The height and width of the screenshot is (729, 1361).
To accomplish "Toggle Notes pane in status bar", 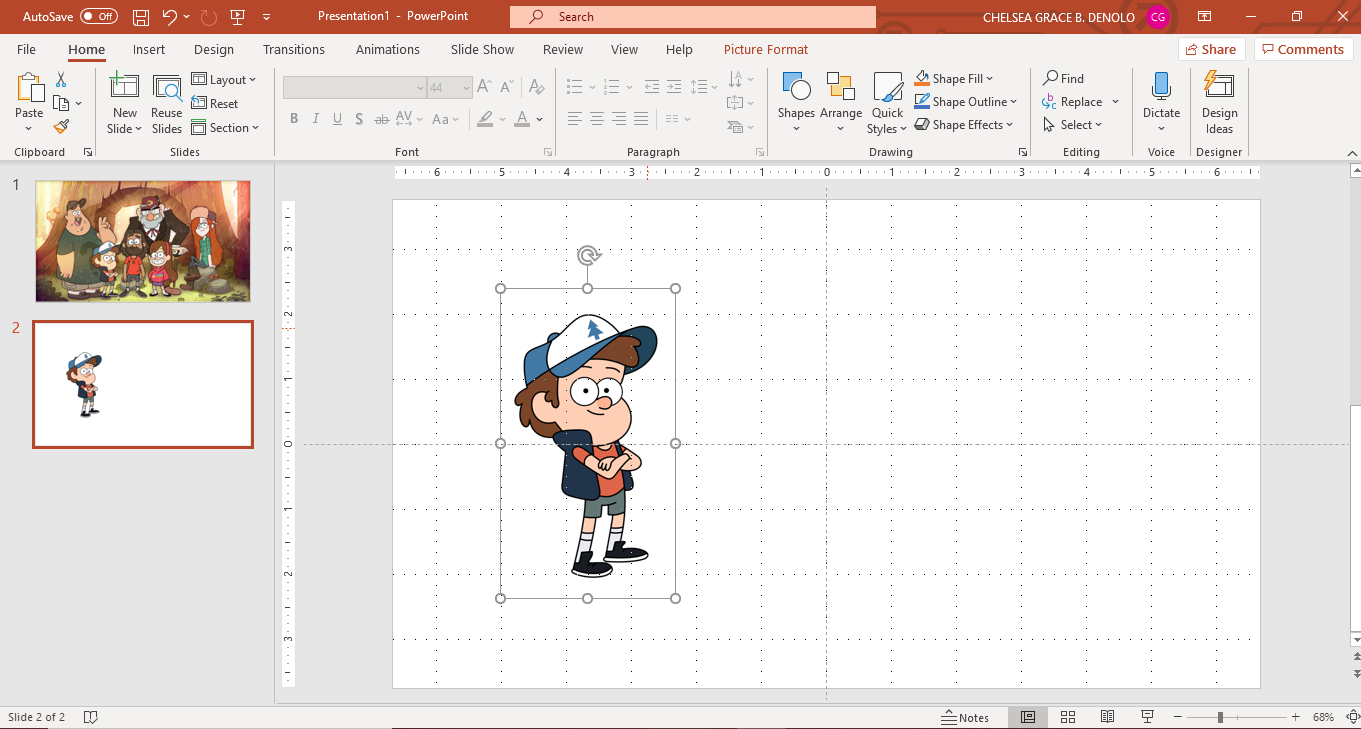I will [965, 717].
